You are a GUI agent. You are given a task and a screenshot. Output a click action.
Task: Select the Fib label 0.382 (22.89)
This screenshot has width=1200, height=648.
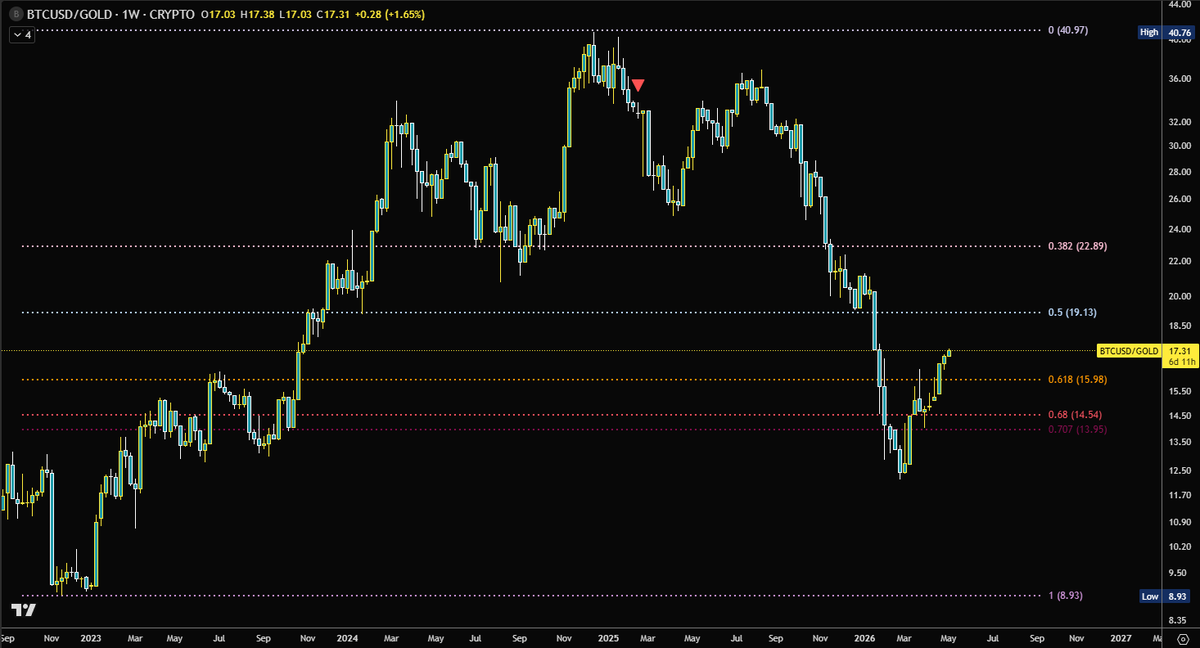(1079, 246)
